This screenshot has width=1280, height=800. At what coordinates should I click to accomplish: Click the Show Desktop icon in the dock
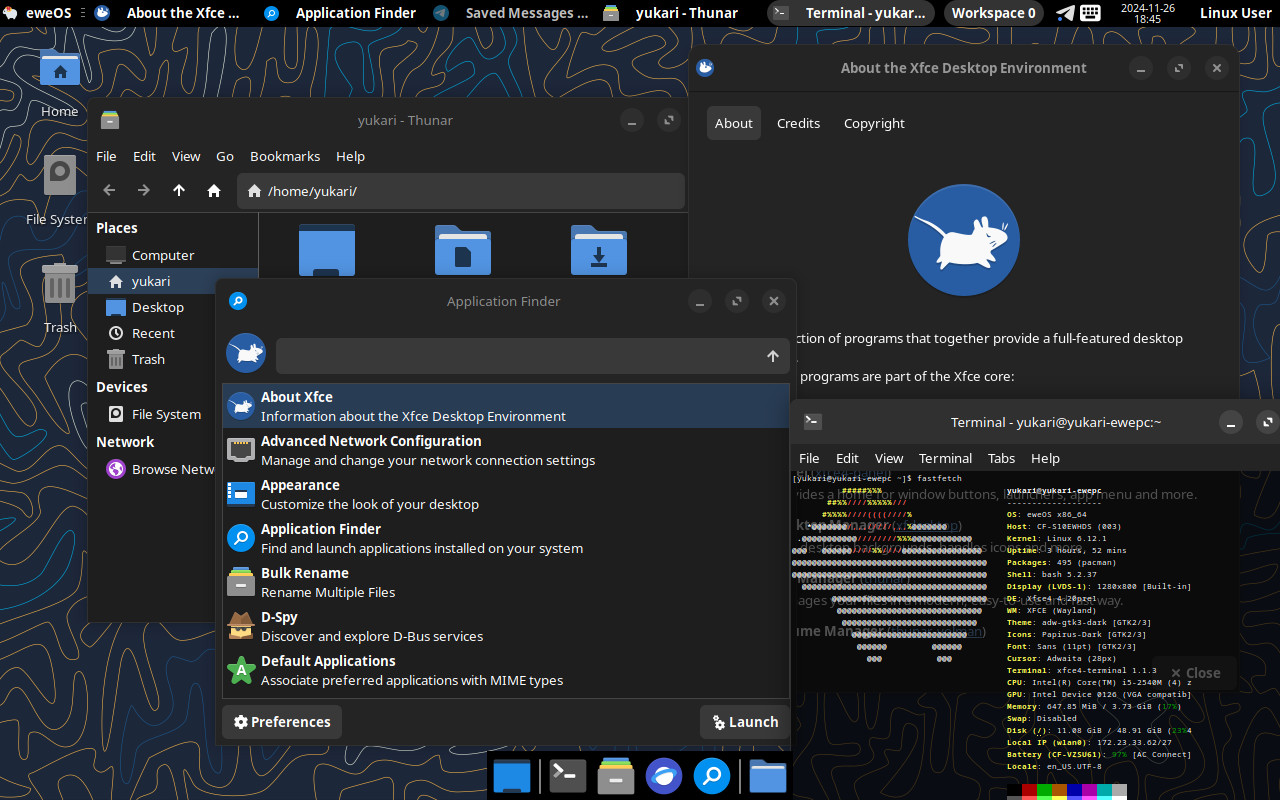pyautogui.click(x=511, y=775)
